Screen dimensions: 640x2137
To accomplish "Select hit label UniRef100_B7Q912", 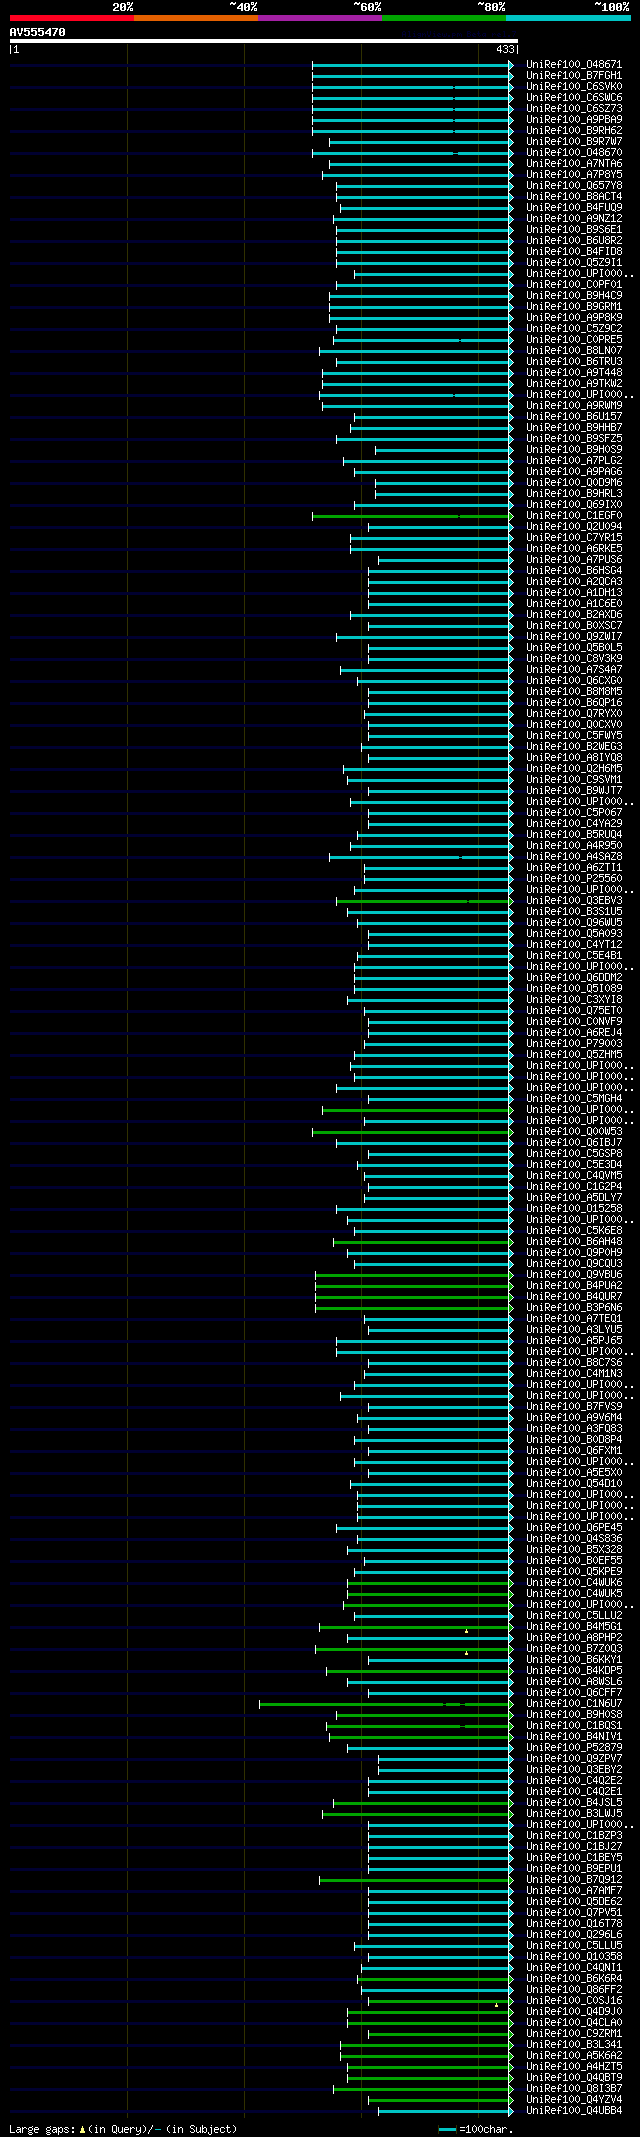I will pyautogui.click(x=574, y=1879).
